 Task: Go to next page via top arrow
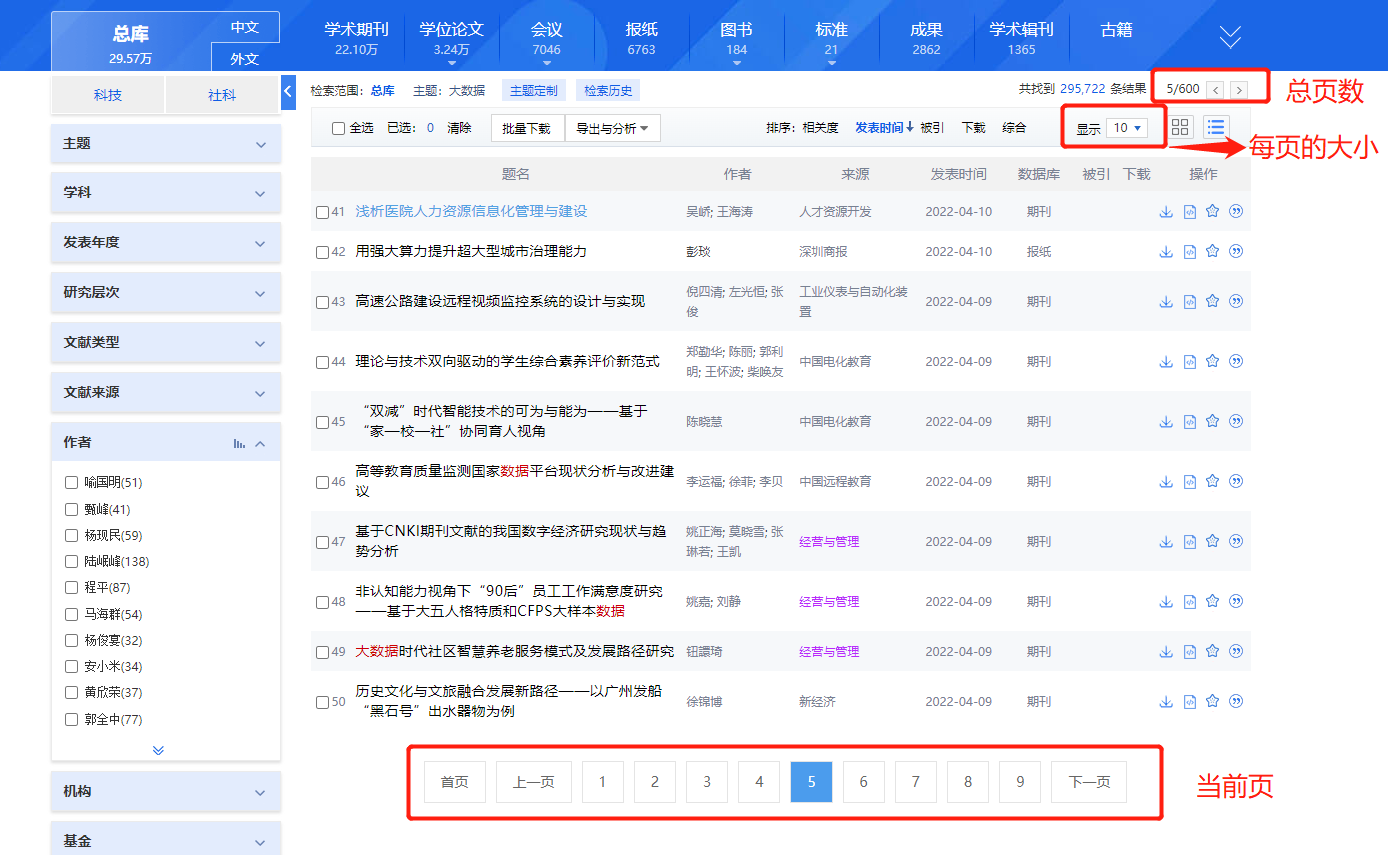pyautogui.click(x=1239, y=89)
